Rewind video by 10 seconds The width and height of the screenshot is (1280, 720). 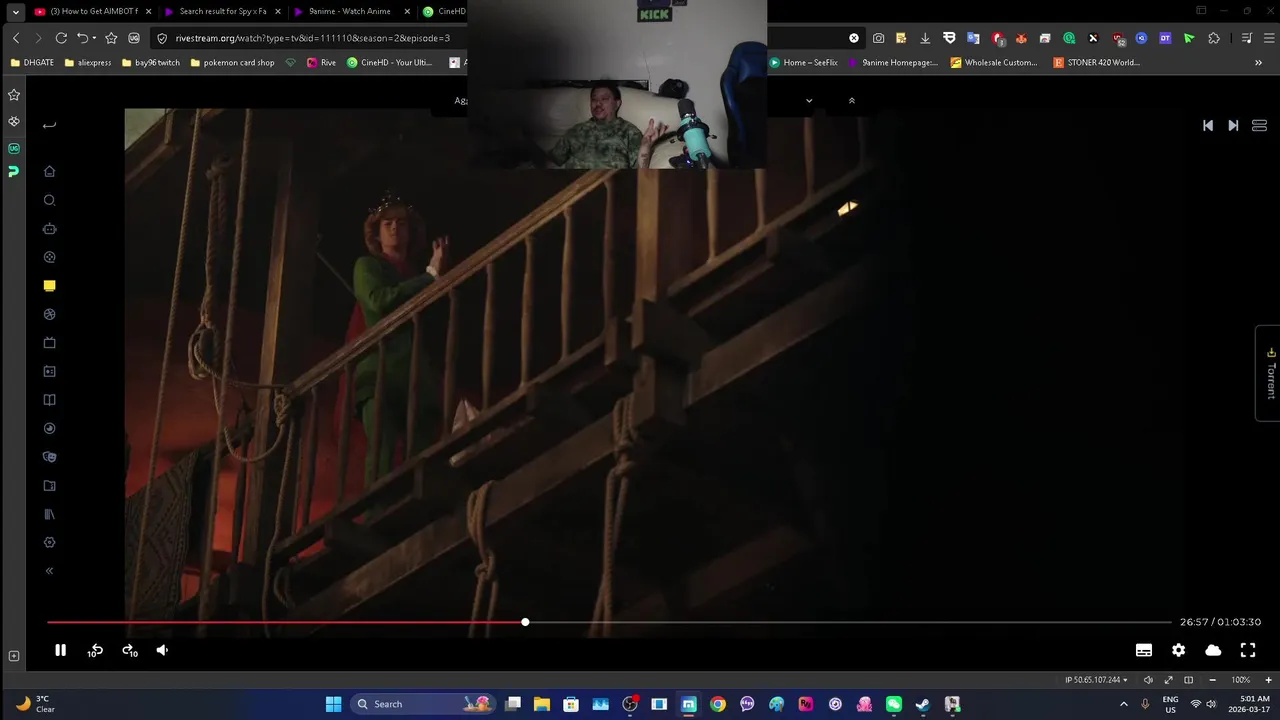95,650
